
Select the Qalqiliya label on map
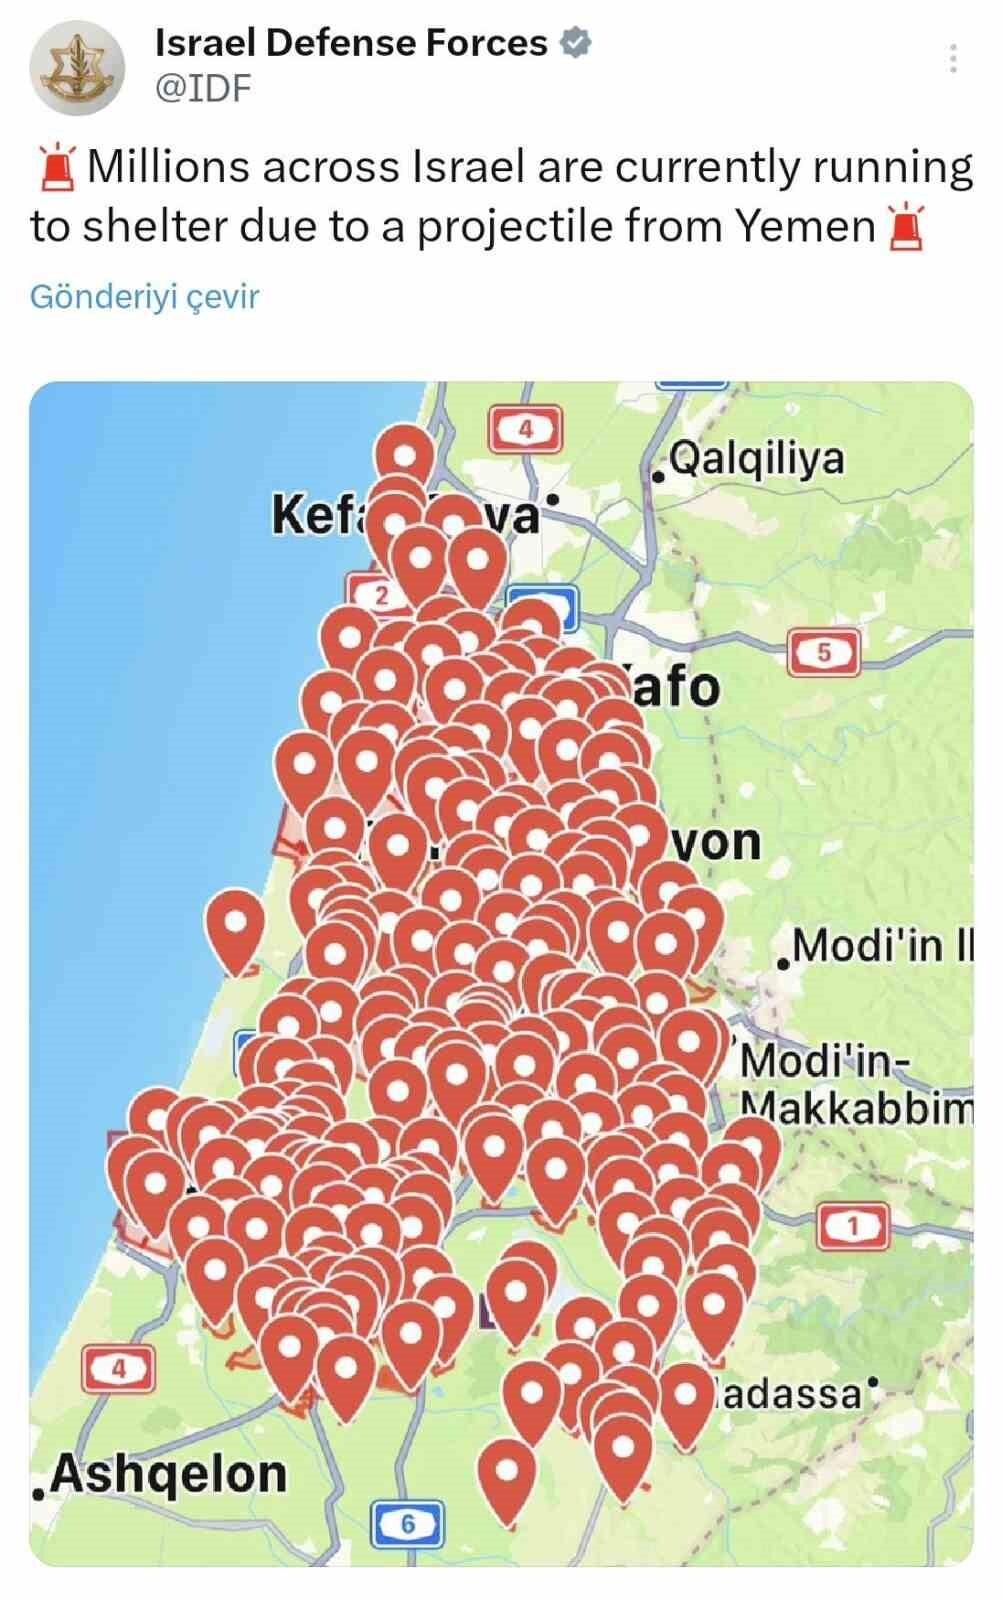(749, 460)
